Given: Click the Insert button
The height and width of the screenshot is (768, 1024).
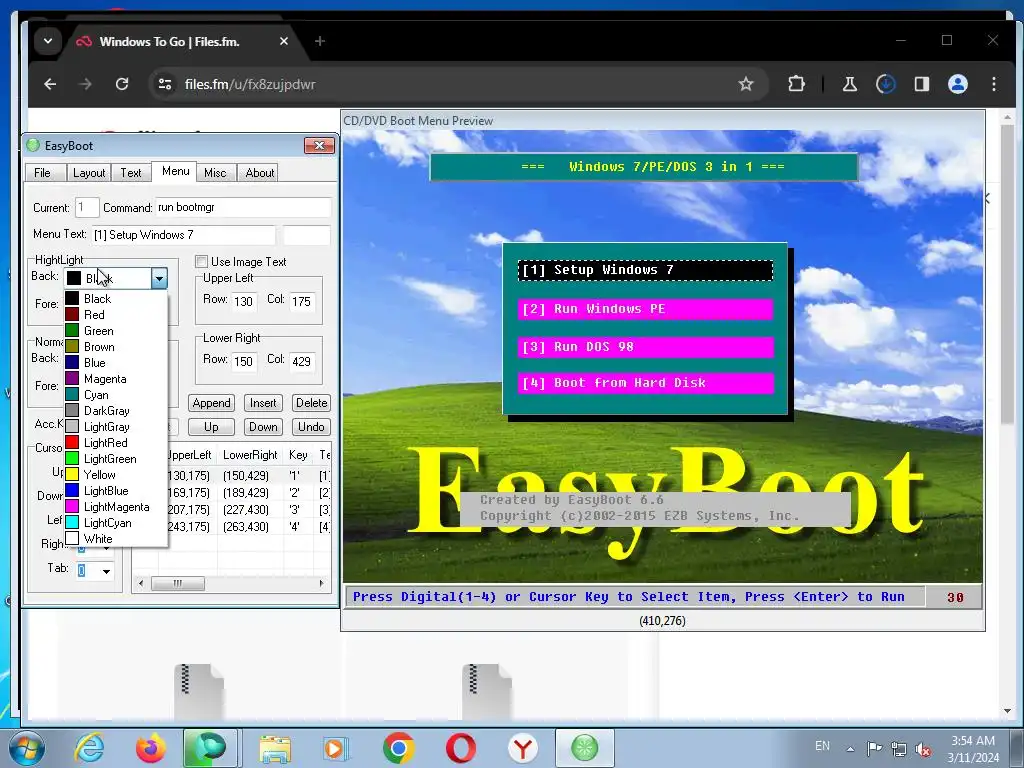Looking at the screenshot, I should [x=263, y=403].
